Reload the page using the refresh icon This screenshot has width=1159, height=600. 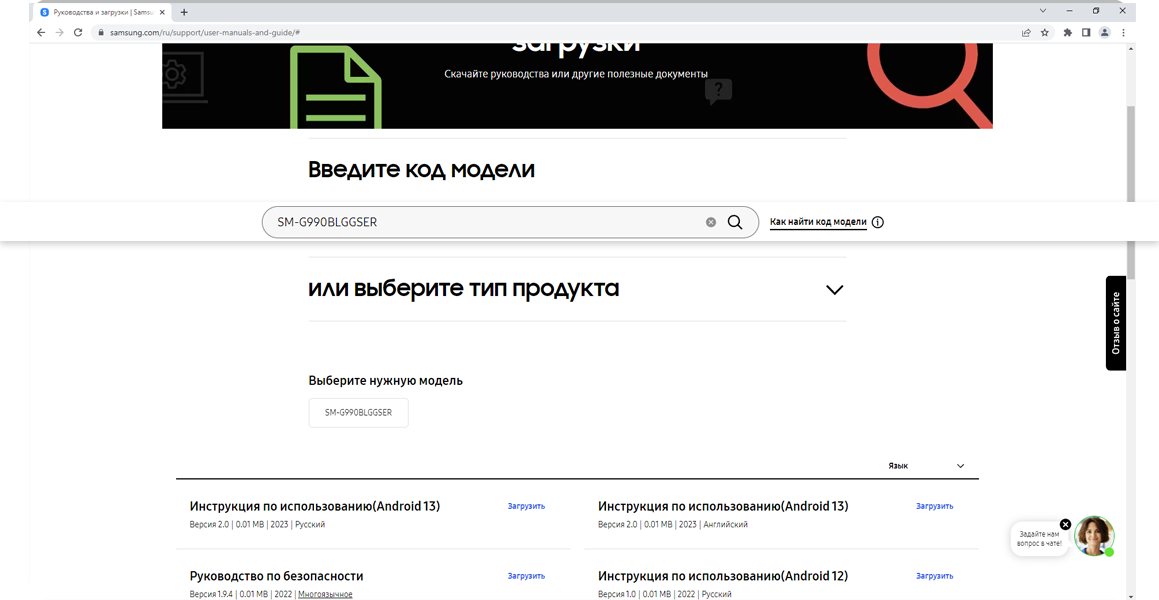(x=78, y=33)
